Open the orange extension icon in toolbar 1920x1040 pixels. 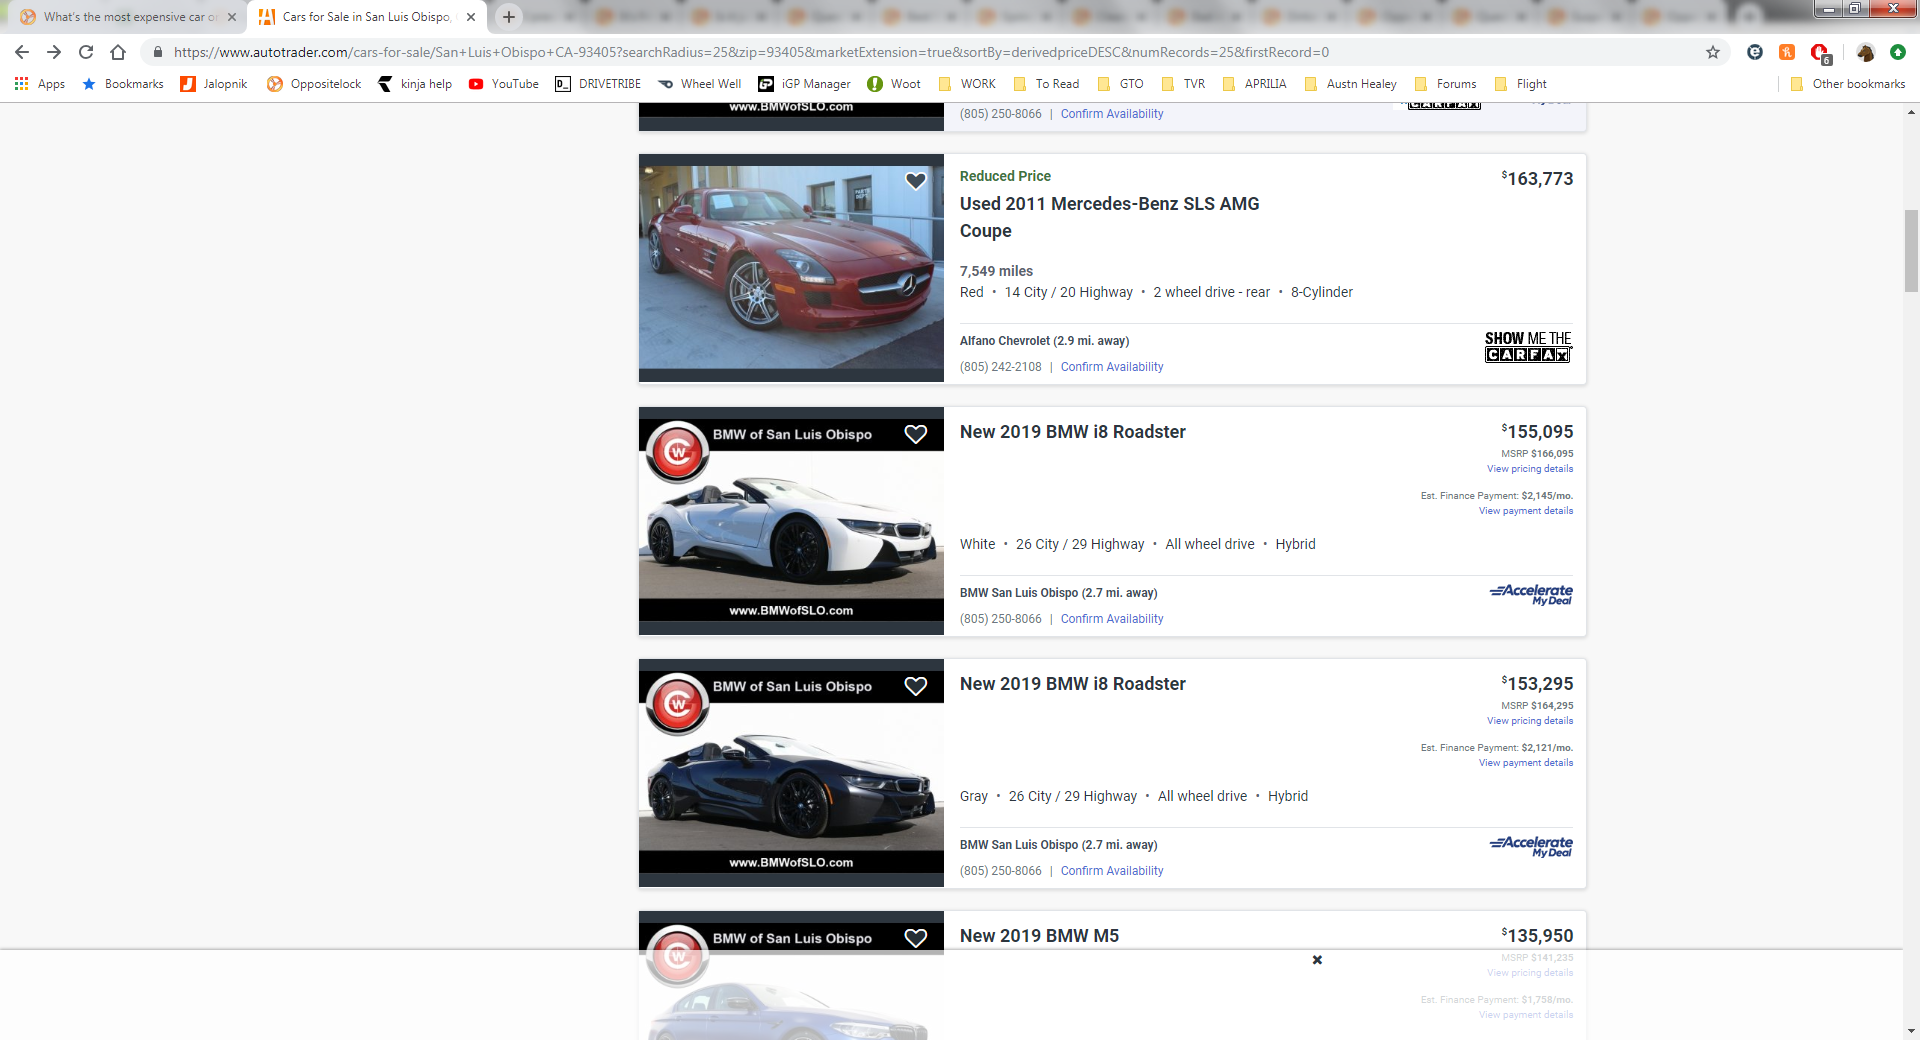point(1787,52)
